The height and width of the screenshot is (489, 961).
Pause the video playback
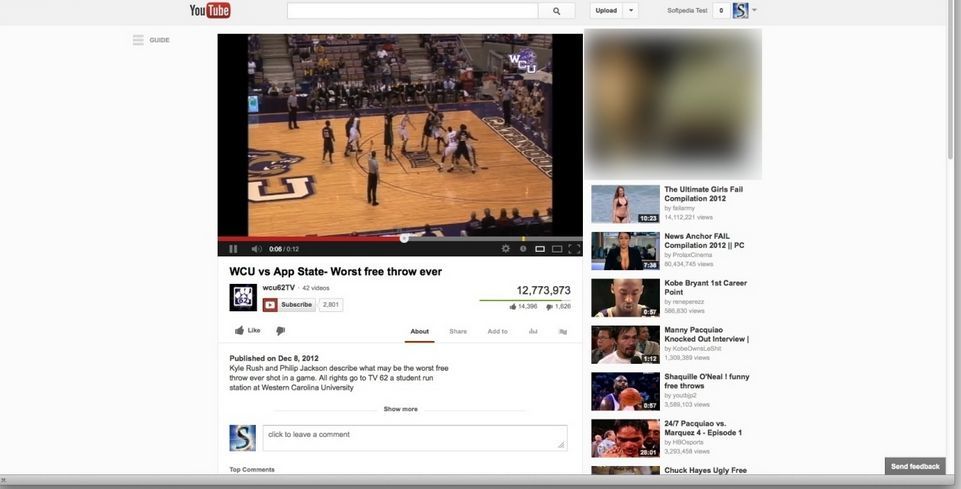[233, 249]
